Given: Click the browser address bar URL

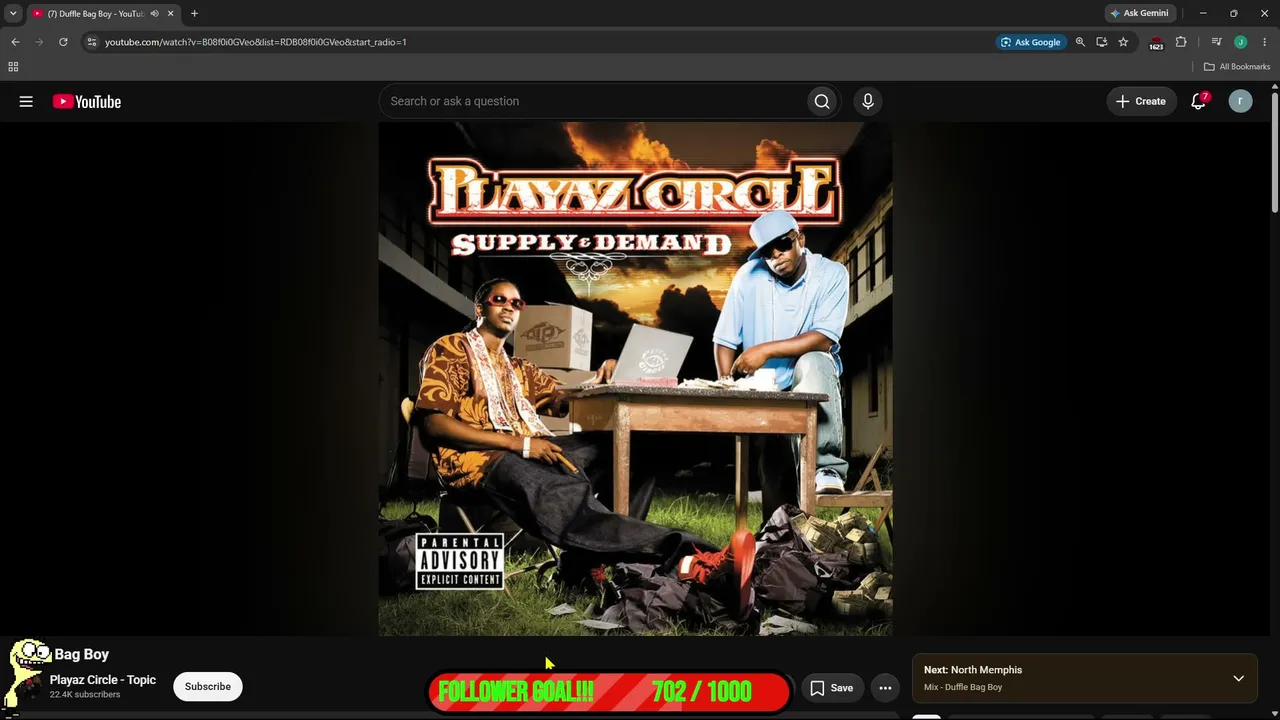Looking at the screenshot, I should click(256, 42).
